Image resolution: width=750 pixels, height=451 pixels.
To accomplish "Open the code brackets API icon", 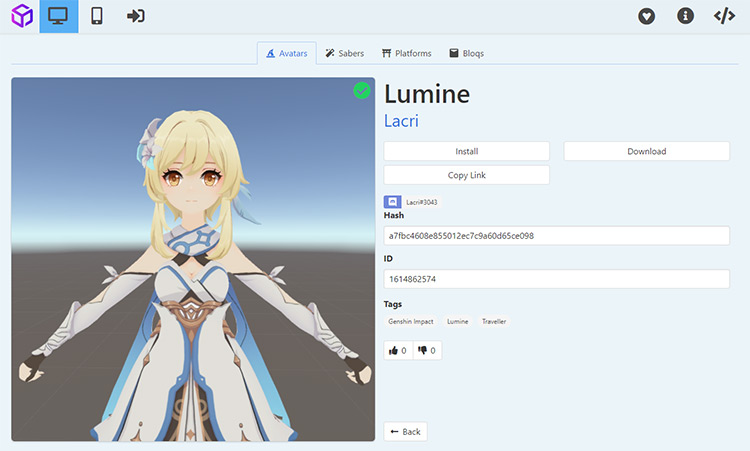I will (724, 16).
